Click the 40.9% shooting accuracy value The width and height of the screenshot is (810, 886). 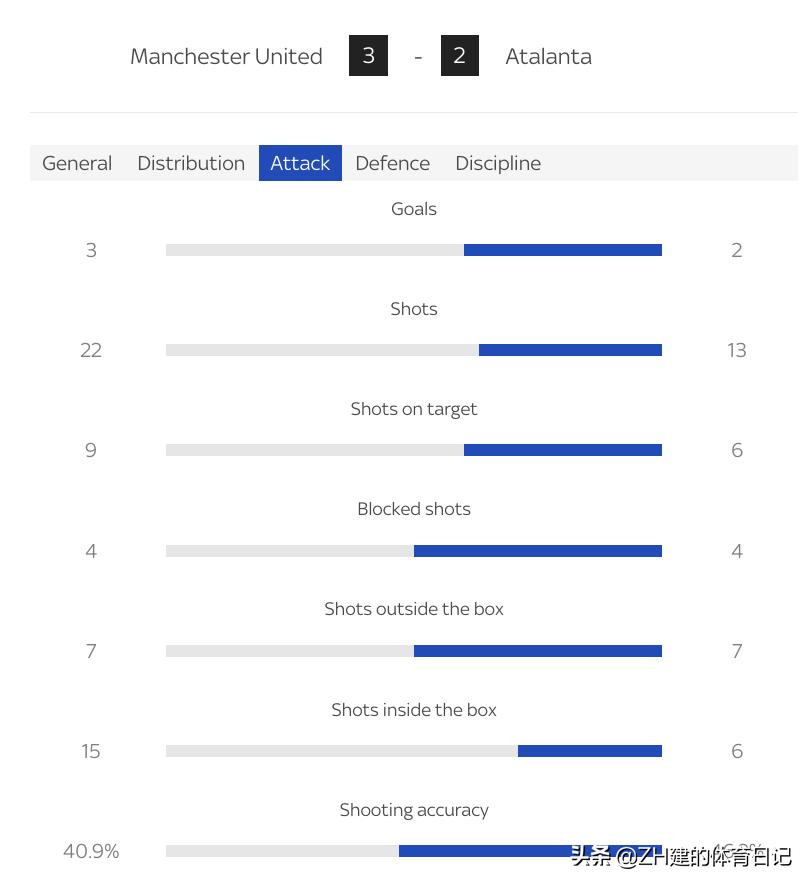(91, 851)
